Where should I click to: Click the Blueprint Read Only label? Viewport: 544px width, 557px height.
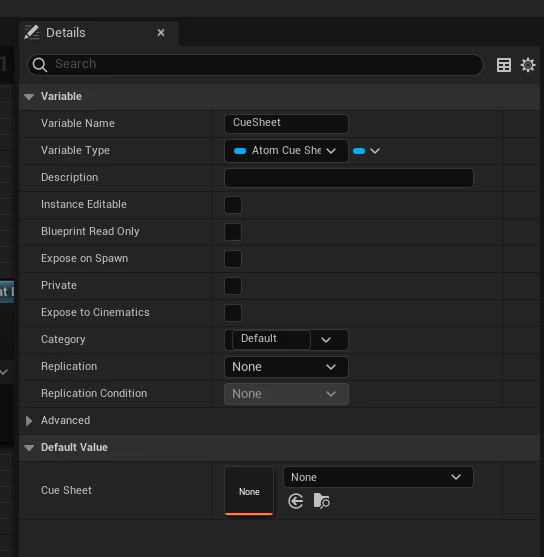[90, 231]
